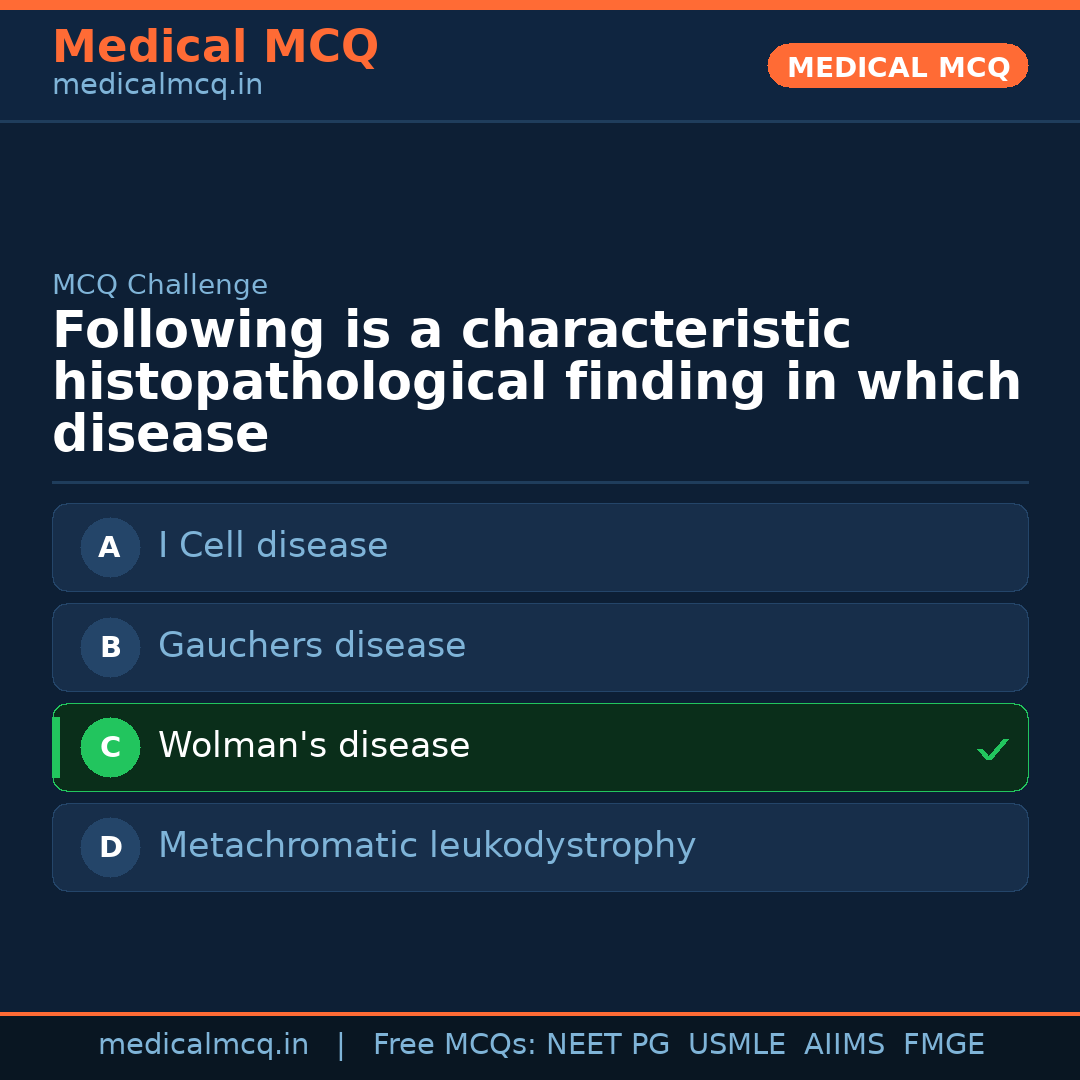Image resolution: width=1080 pixels, height=1080 pixels.
Task: Click the green checkmark on Wolman's disease
Action: point(992,749)
